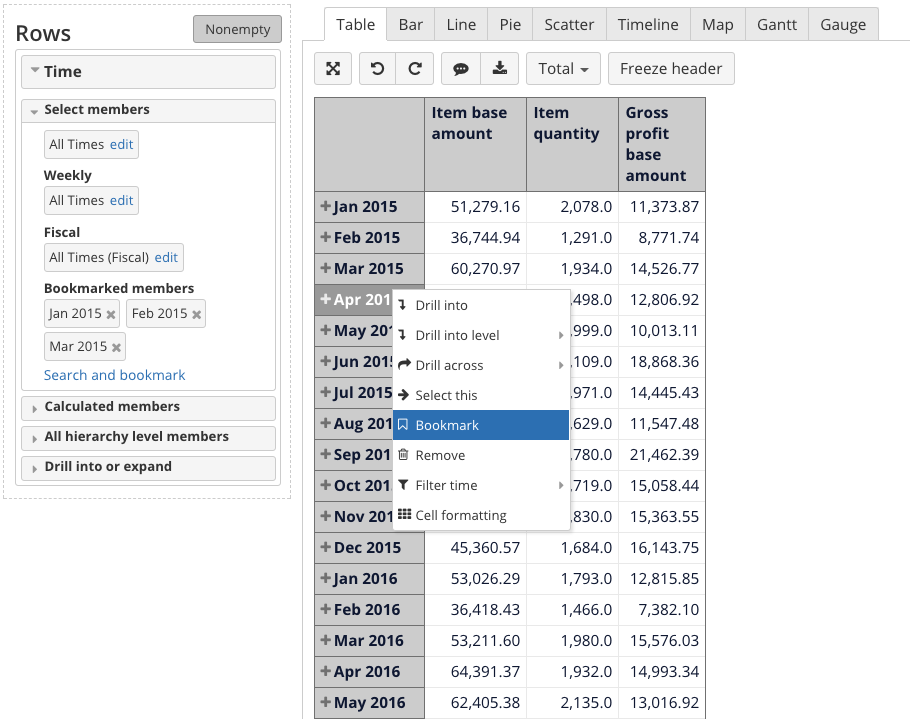The height and width of the screenshot is (719, 910).
Task: Remove Jan 2015 bookmarked member
Action: 111,314
